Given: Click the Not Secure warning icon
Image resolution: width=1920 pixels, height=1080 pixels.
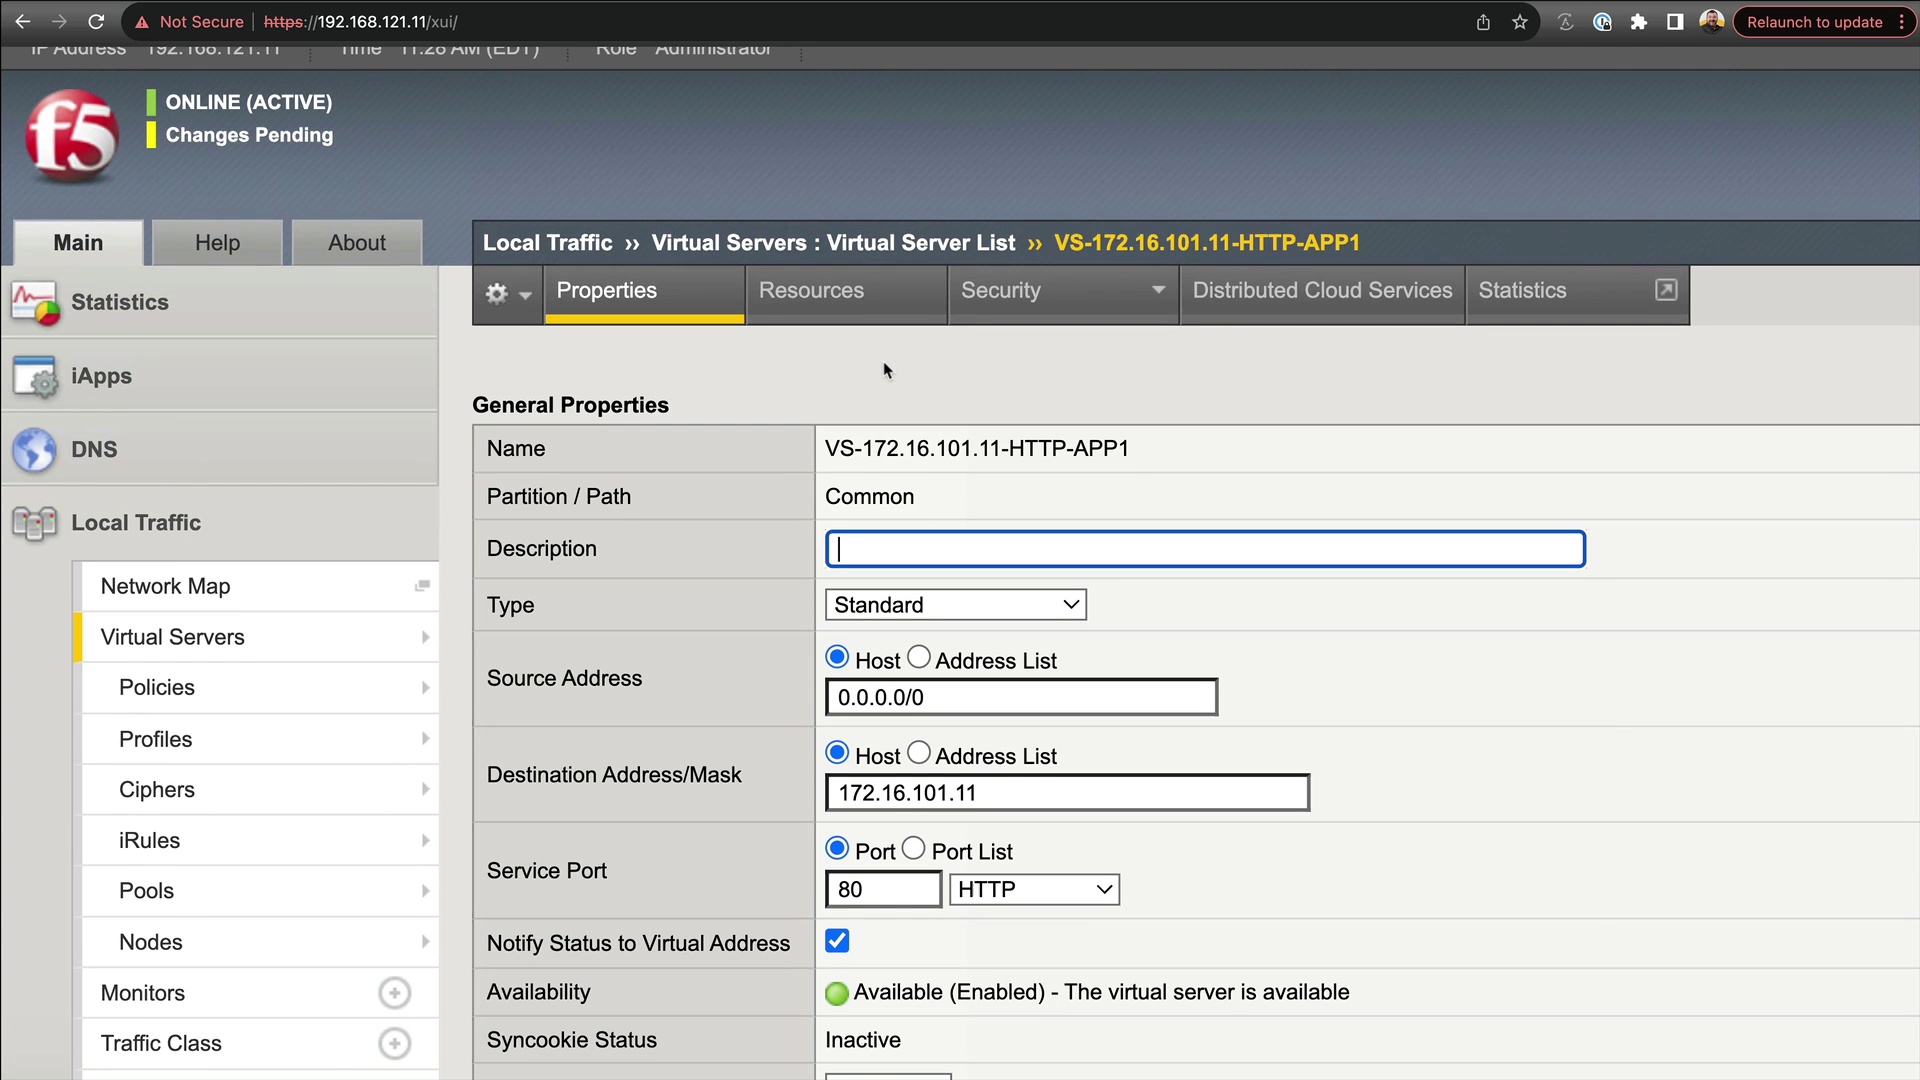Looking at the screenshot, I should coord(142,22).
